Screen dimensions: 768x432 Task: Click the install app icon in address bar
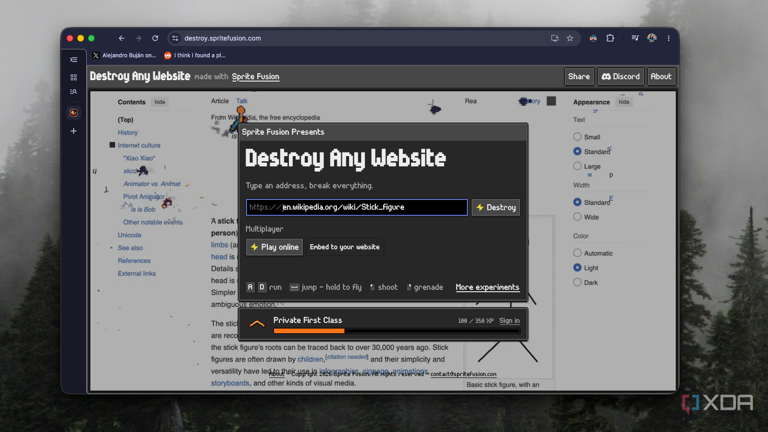point(554,38)
